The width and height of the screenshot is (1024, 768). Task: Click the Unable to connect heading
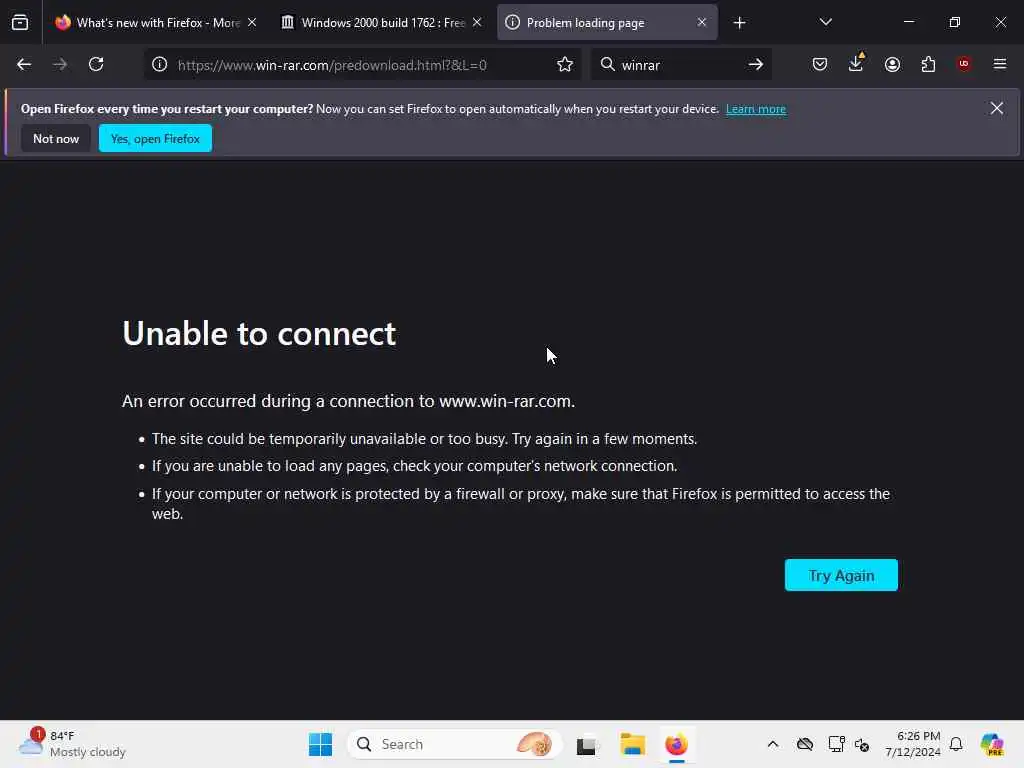pyautogui.click(x=259, y=334)
